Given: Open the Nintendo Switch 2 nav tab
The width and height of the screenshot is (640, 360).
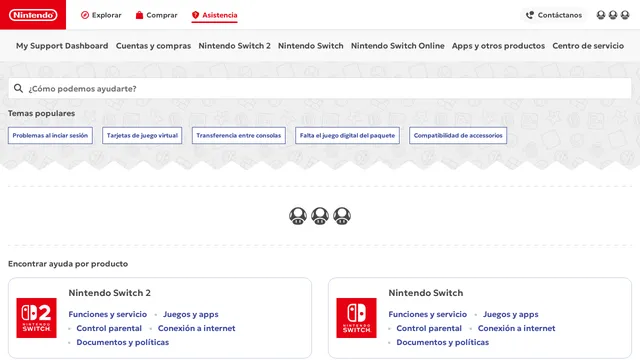Looking at the screenshot, I should [x=234, y=46].
